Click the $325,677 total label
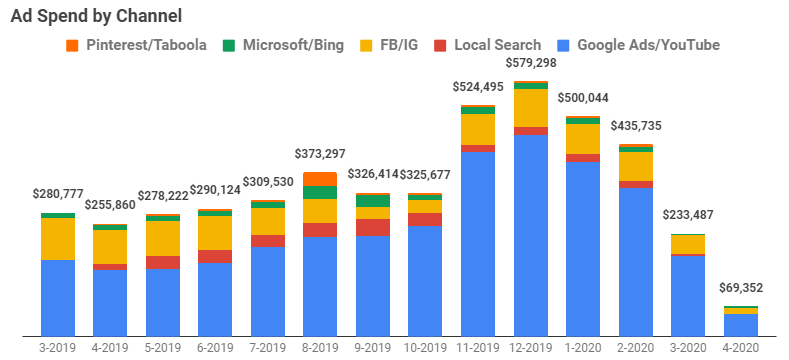789x360 pixels. pos(425,175)
